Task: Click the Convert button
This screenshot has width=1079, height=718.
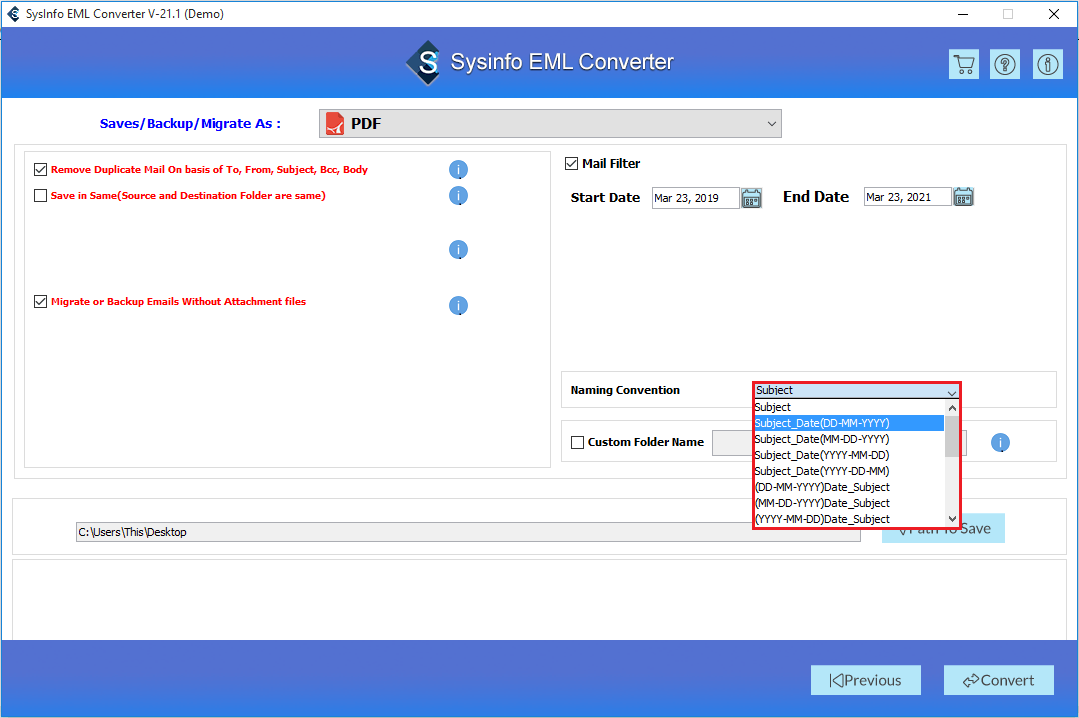Action: click(998, 680)
